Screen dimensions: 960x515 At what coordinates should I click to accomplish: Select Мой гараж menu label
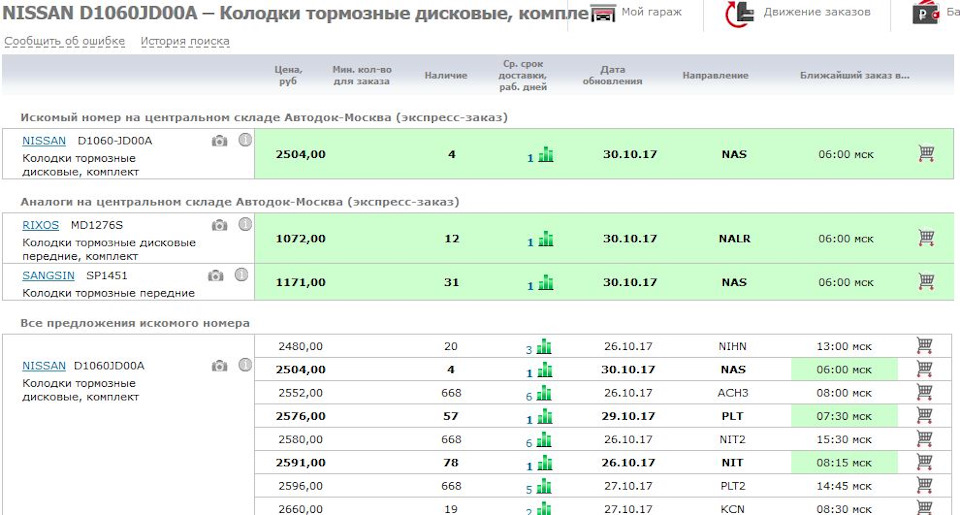point(651,12)
